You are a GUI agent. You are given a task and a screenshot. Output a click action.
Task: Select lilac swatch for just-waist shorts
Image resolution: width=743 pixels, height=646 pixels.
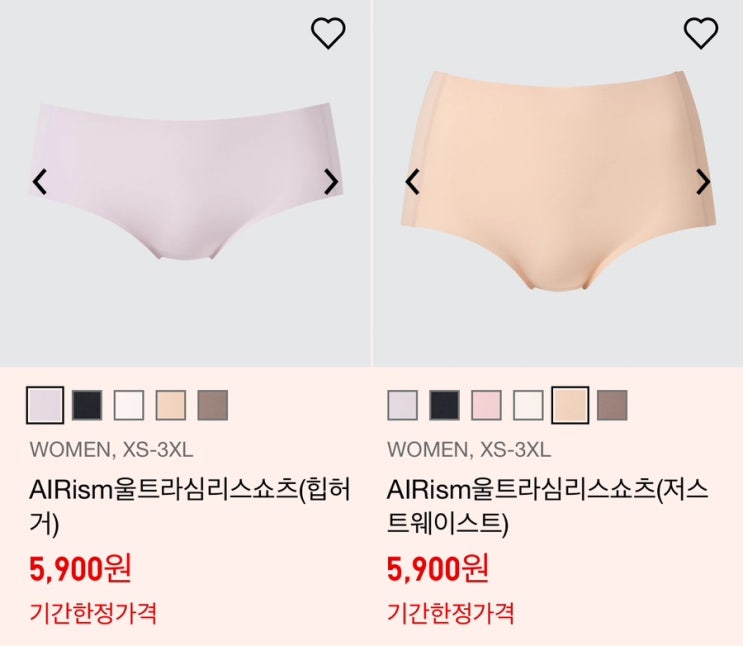click(403, 405)
